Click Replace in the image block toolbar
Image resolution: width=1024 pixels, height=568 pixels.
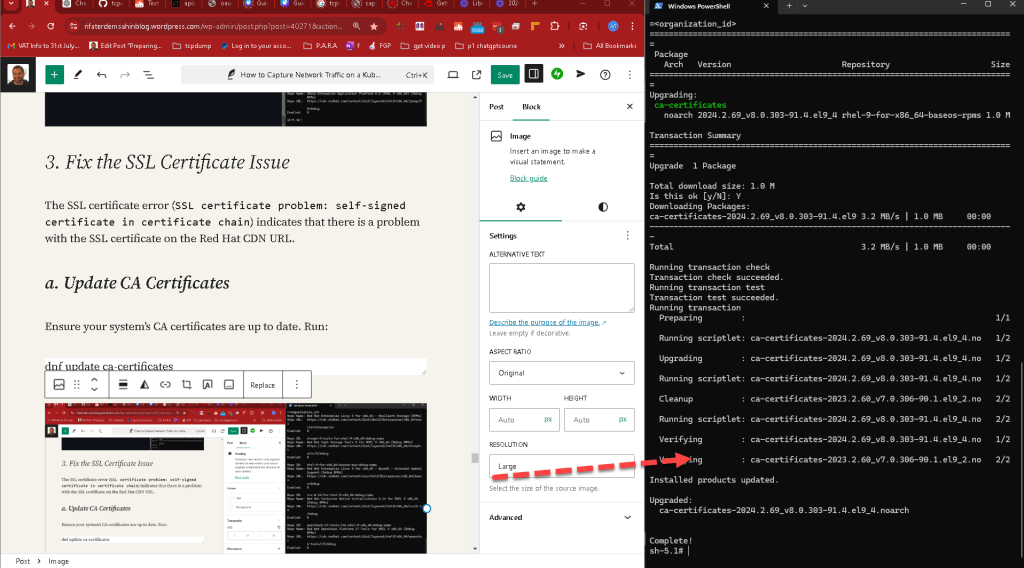263,385
